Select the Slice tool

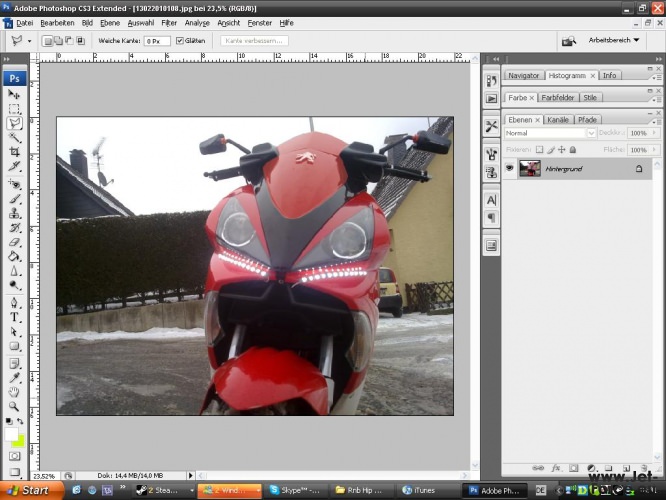click(x=14, y=166)
